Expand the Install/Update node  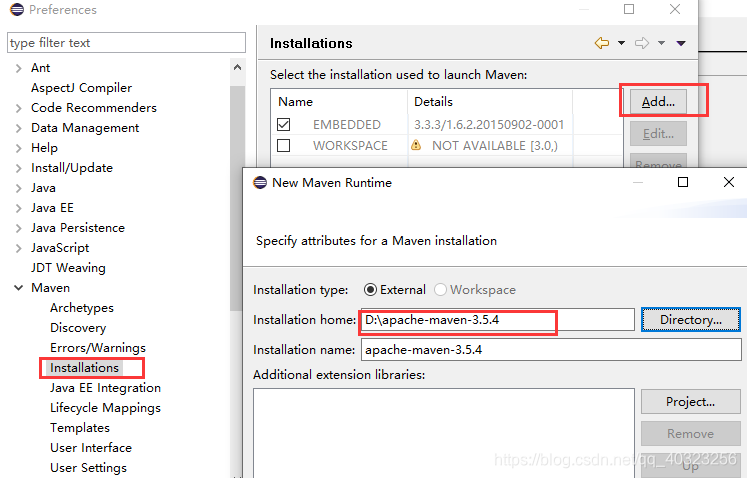(x=19, y=168)
